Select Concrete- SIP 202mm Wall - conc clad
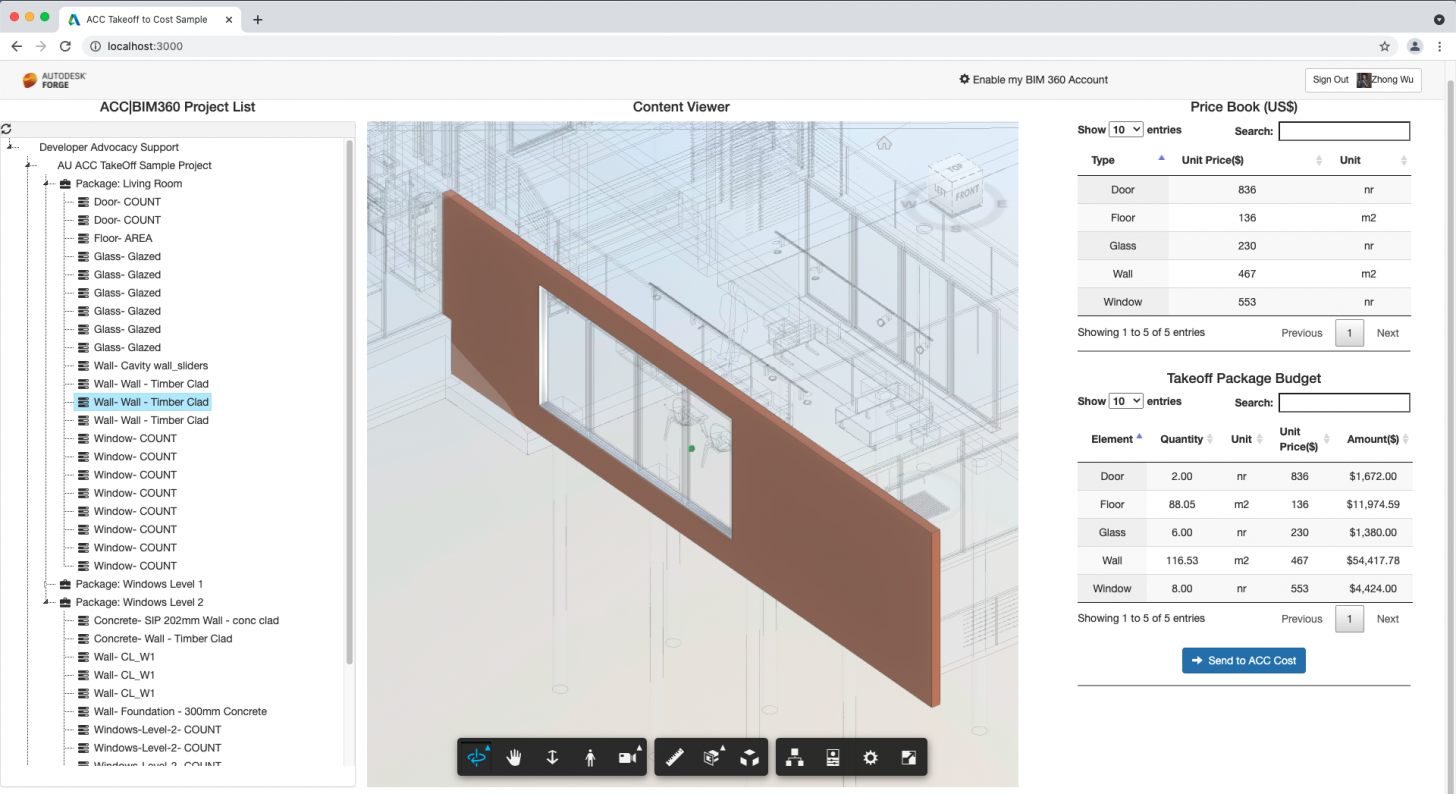This screenshot has height=794, width=1456. pyautogui.click(x=186, y=621)
